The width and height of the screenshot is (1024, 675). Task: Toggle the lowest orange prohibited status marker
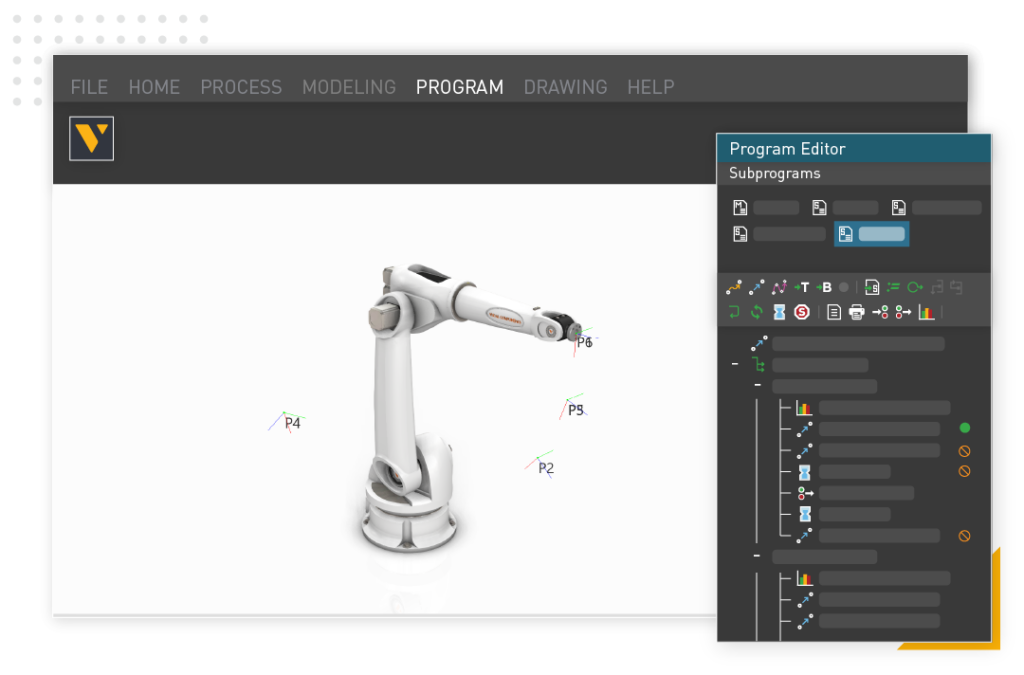[964, 536]
